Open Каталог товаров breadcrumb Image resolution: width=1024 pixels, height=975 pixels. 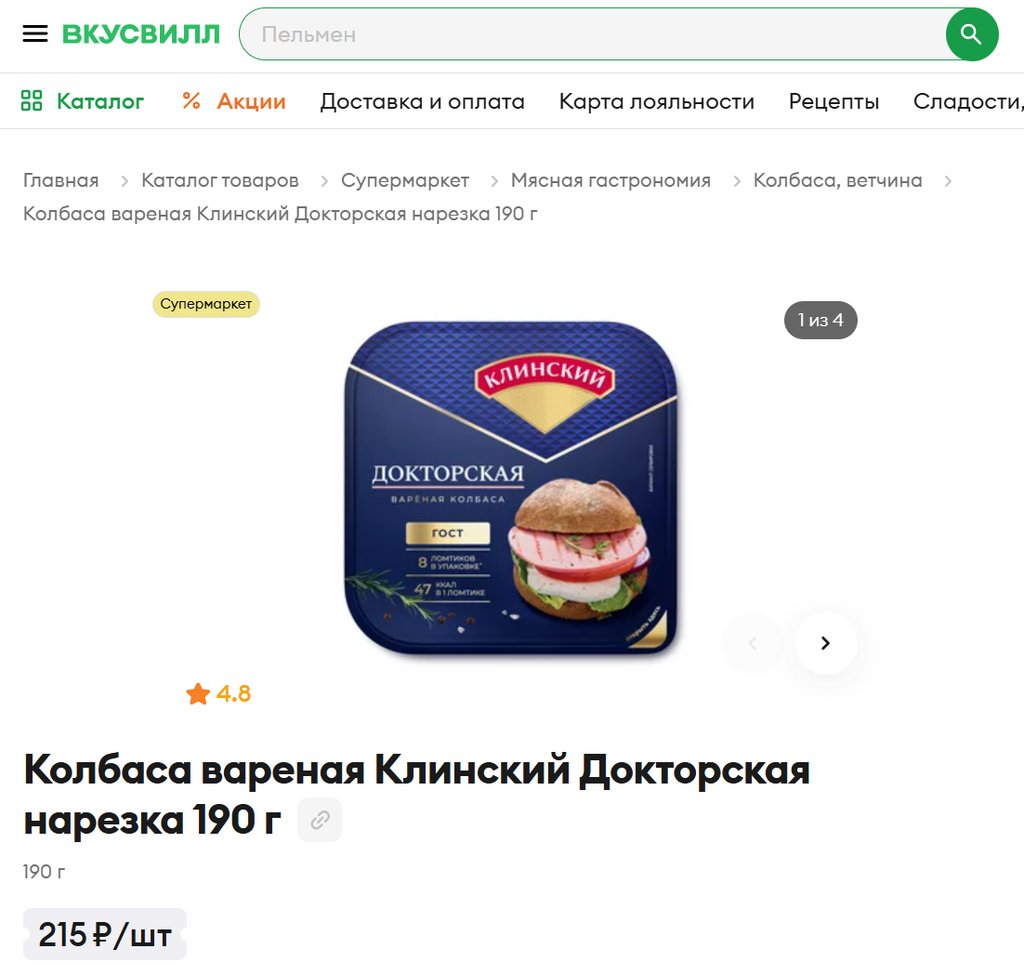point(220,180)
